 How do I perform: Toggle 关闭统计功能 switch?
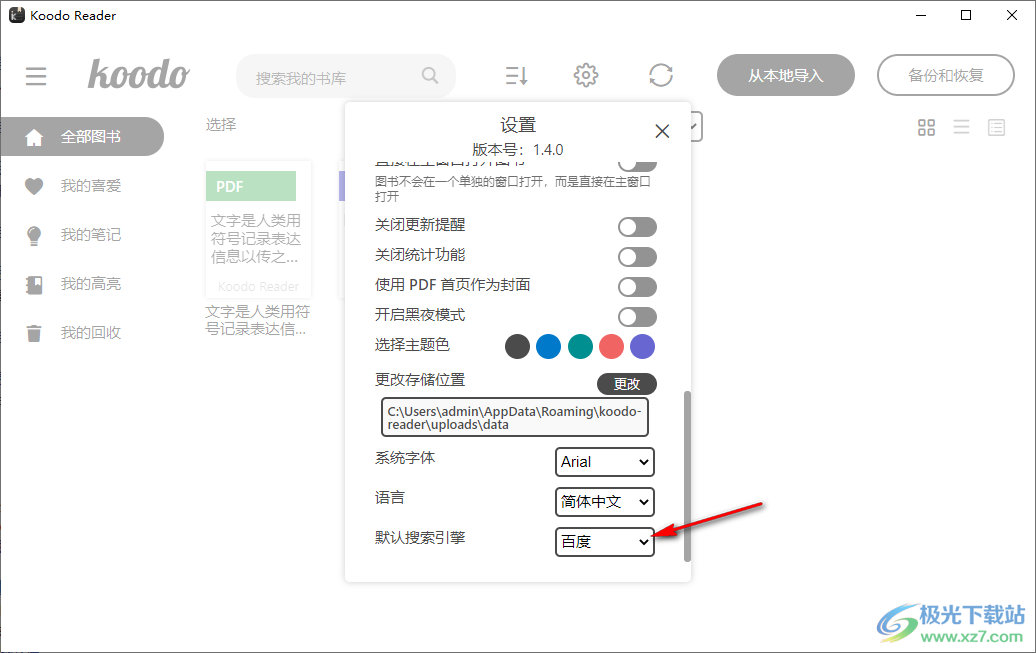[638, 256]
